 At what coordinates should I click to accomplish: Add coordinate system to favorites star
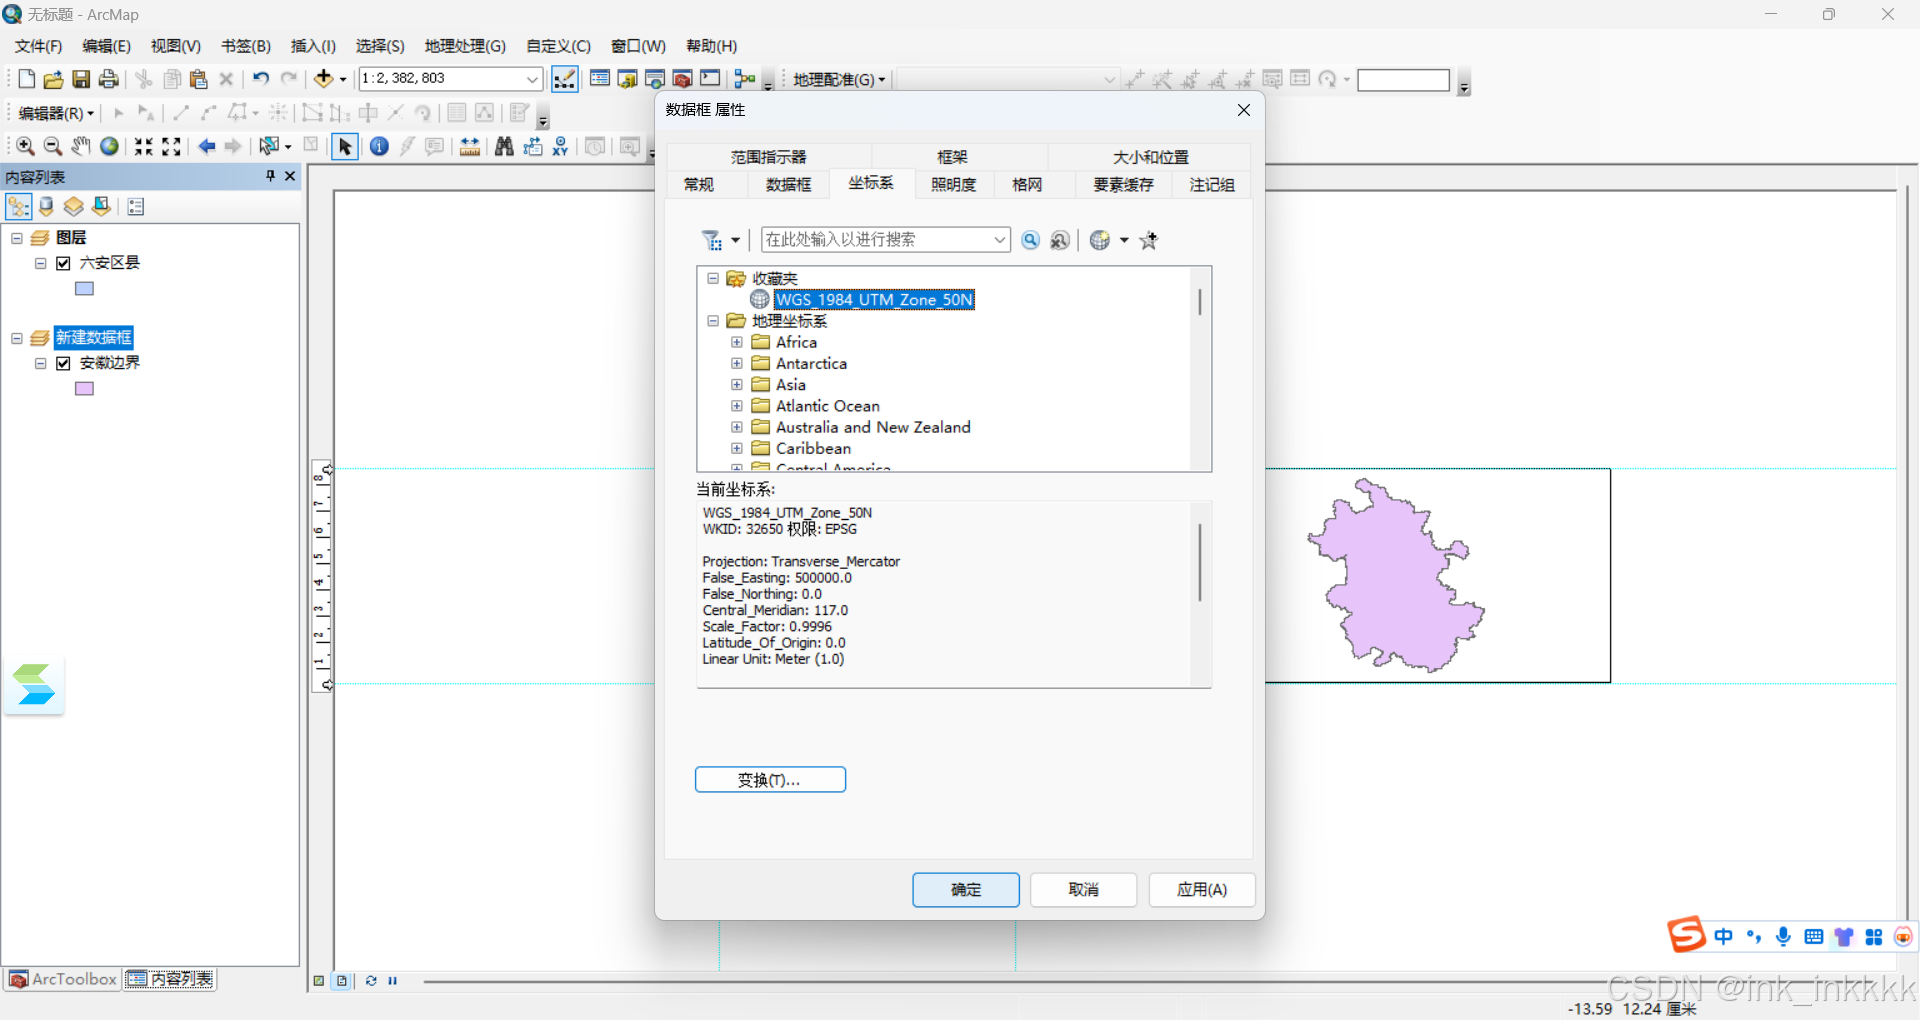pyautogui.click(x=1149, y=240)
